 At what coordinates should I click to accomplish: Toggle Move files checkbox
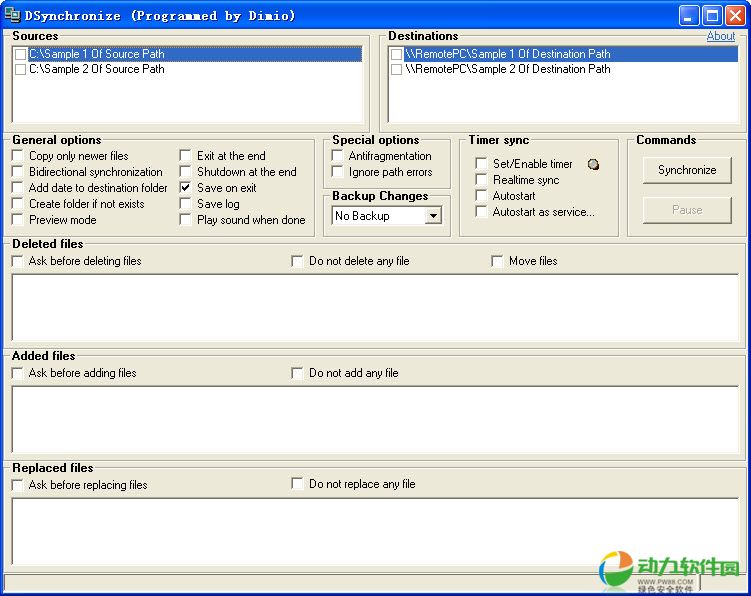pos(498,261)
